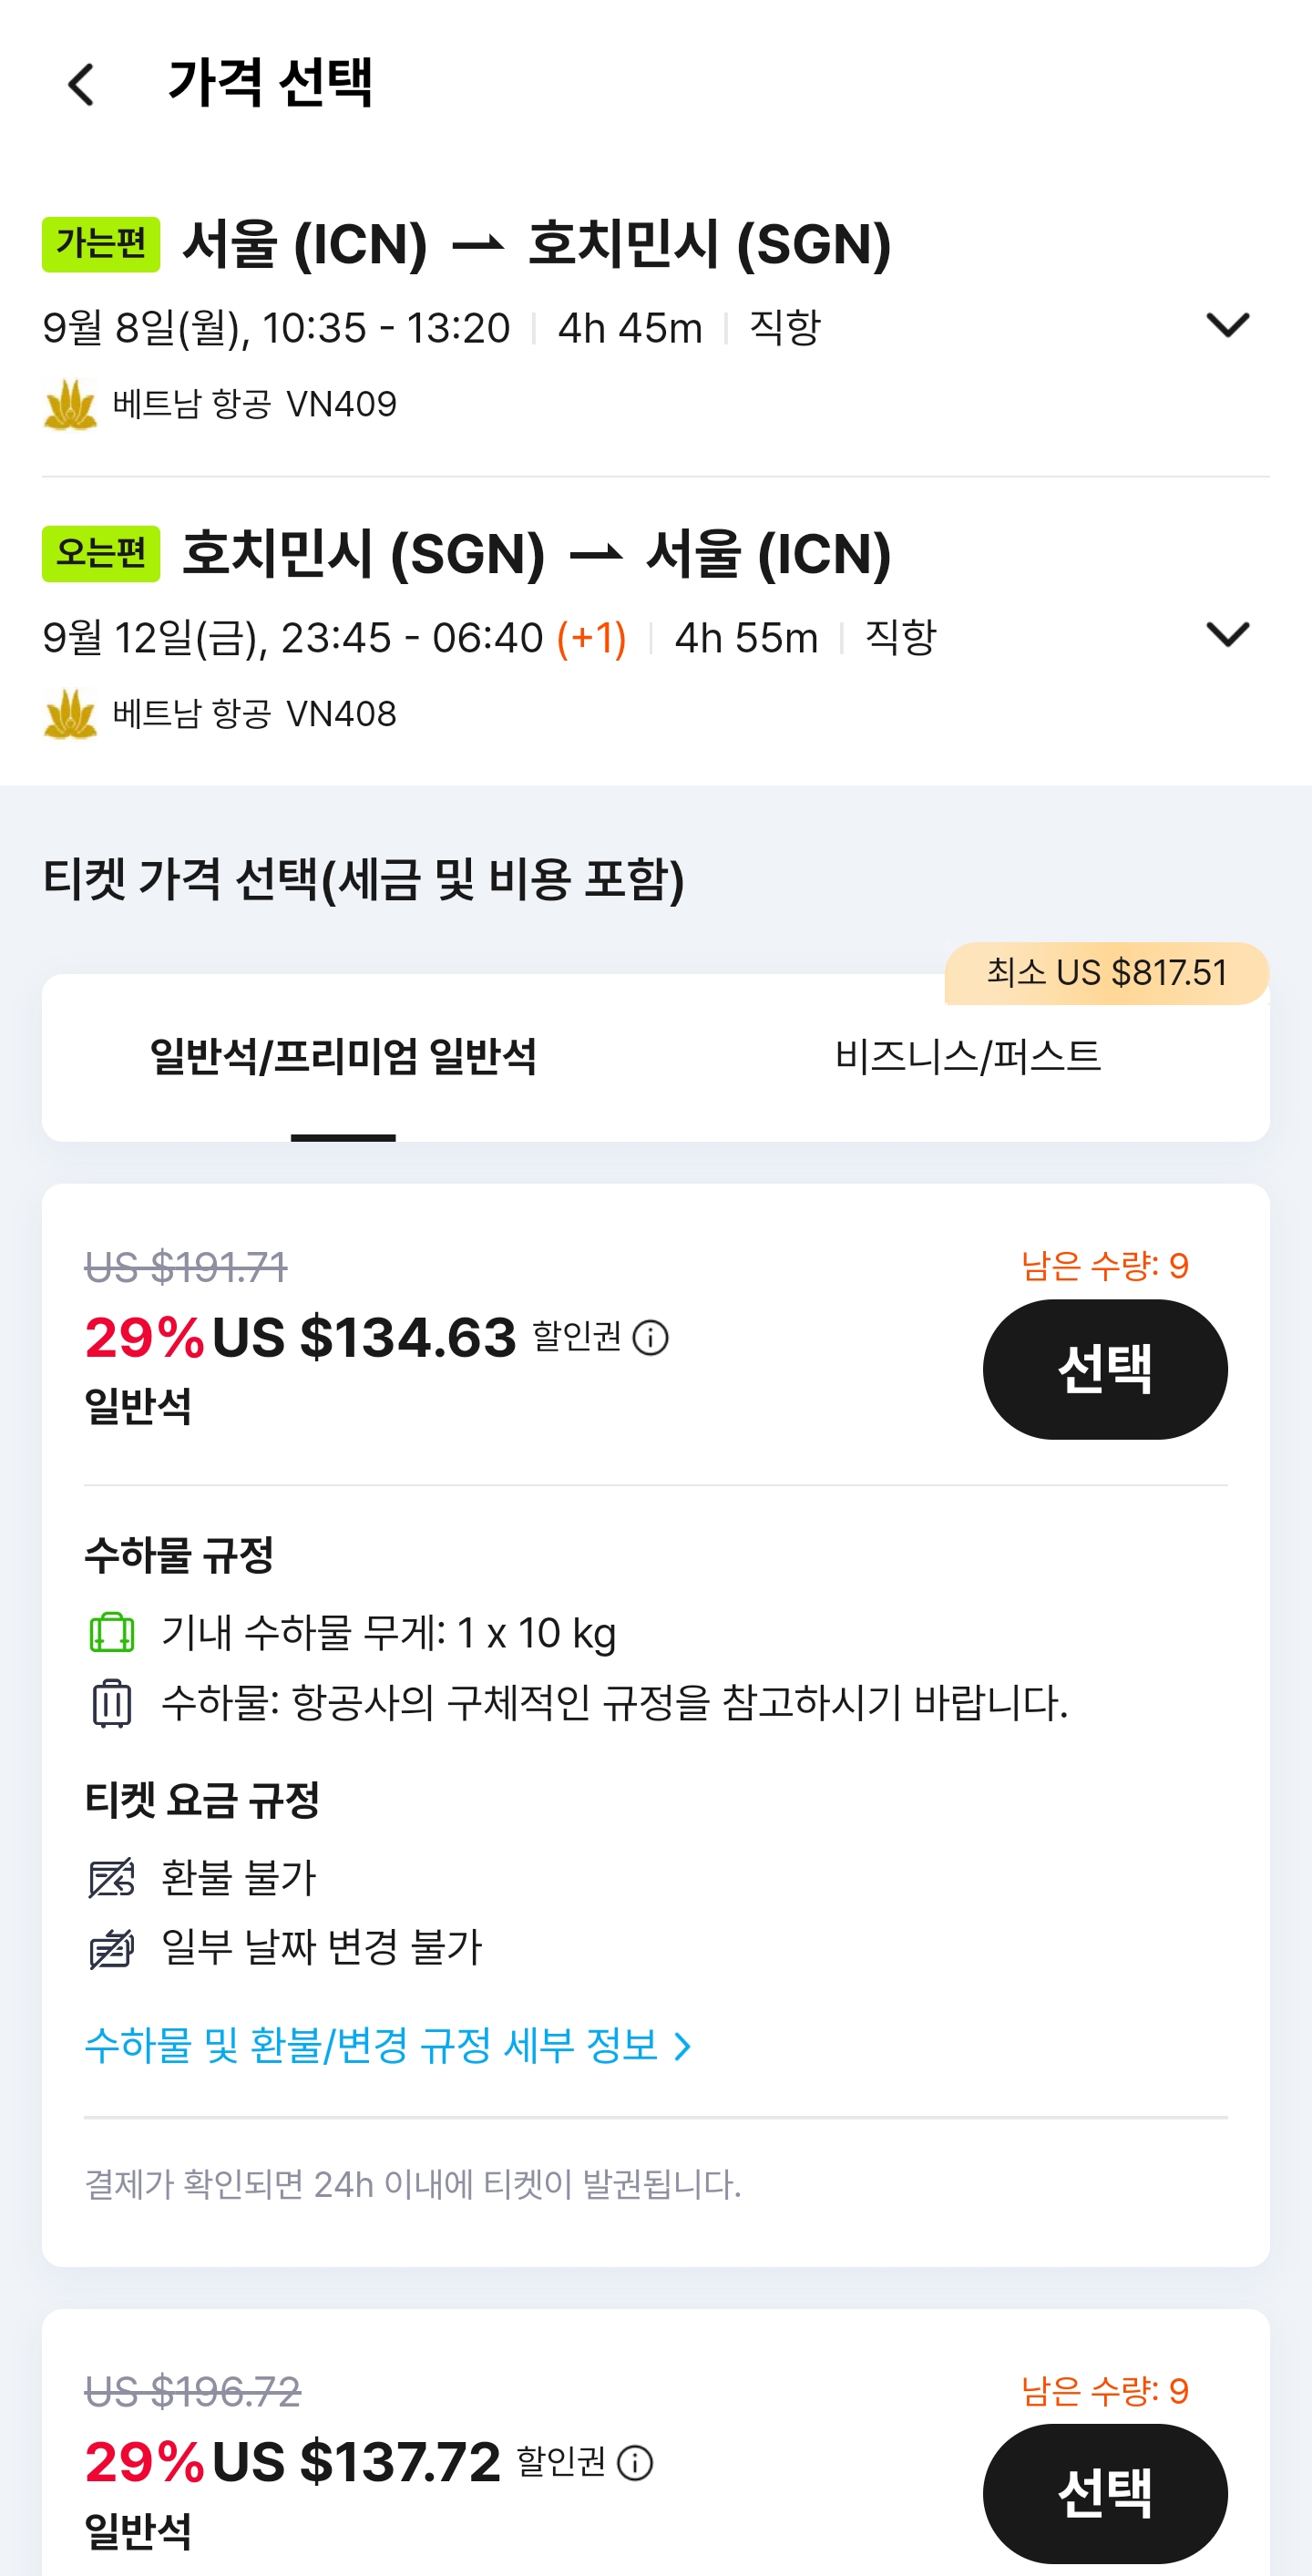This screenshot has height=2576, width=1312.
Task: Click the Vietnam Airlines logo for VN408
Action: pyautogui.click(x=70, y=714)
